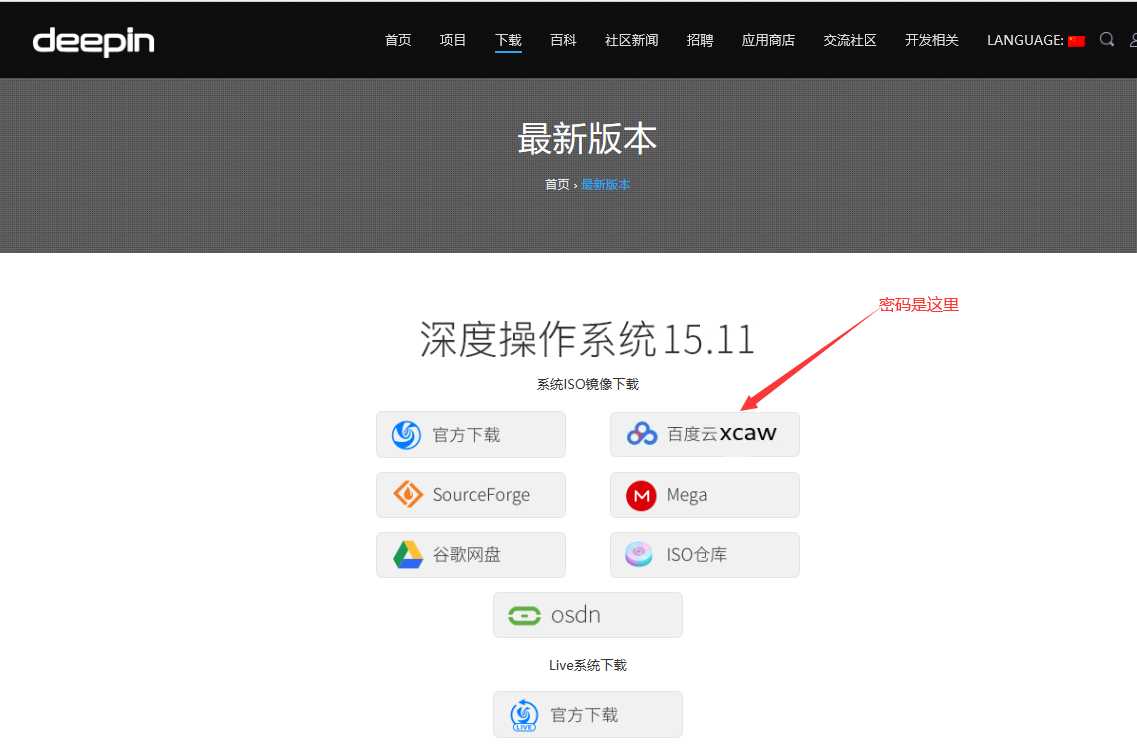Image resolution: width=1137 pixels, height=749 pixels.
Task: Click the deepin logo
Action: tap(94, 41)
